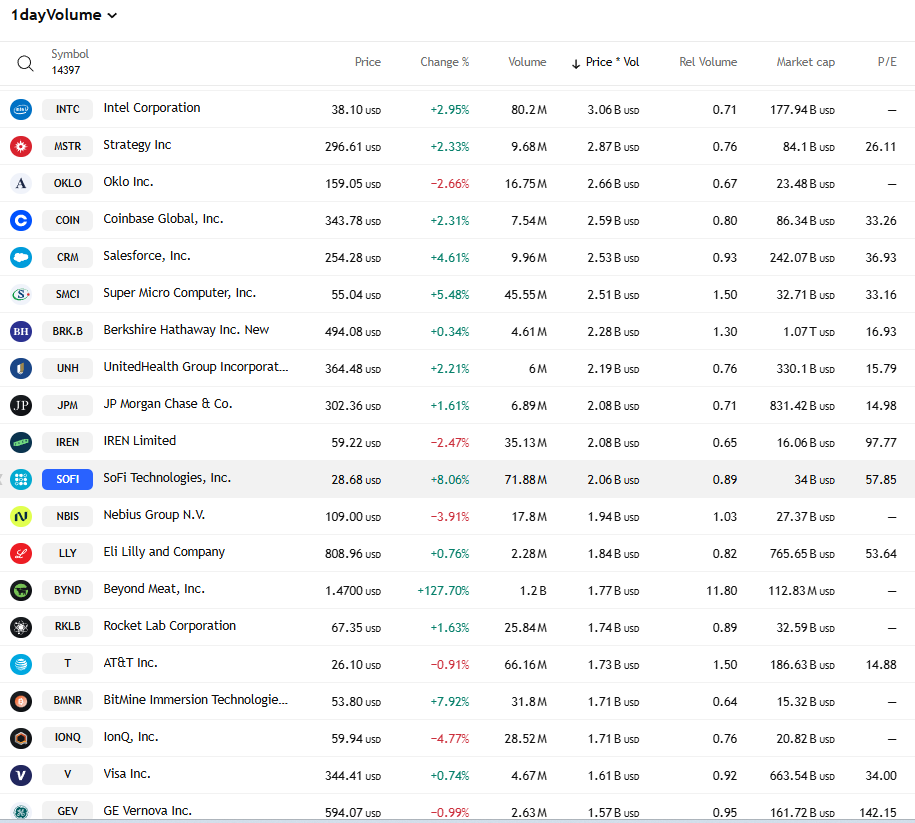Viewport: 915px width, 823px height.
Task: Click the Berkshire Hathaway BH logo icon
Action: pos(21,332)
